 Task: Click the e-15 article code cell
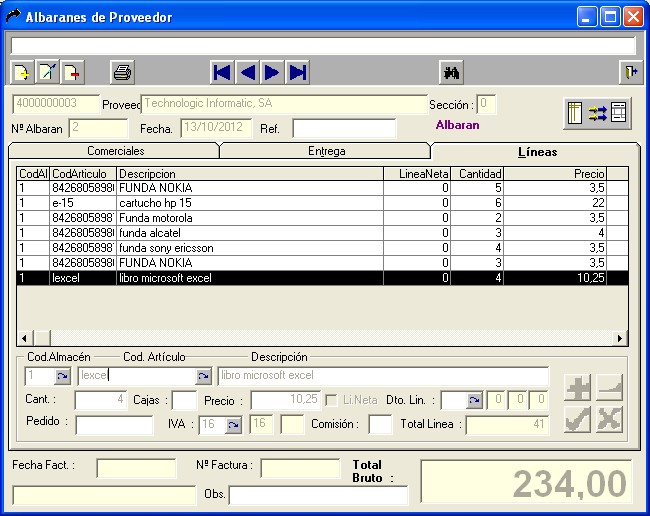(x=83, y=203)
